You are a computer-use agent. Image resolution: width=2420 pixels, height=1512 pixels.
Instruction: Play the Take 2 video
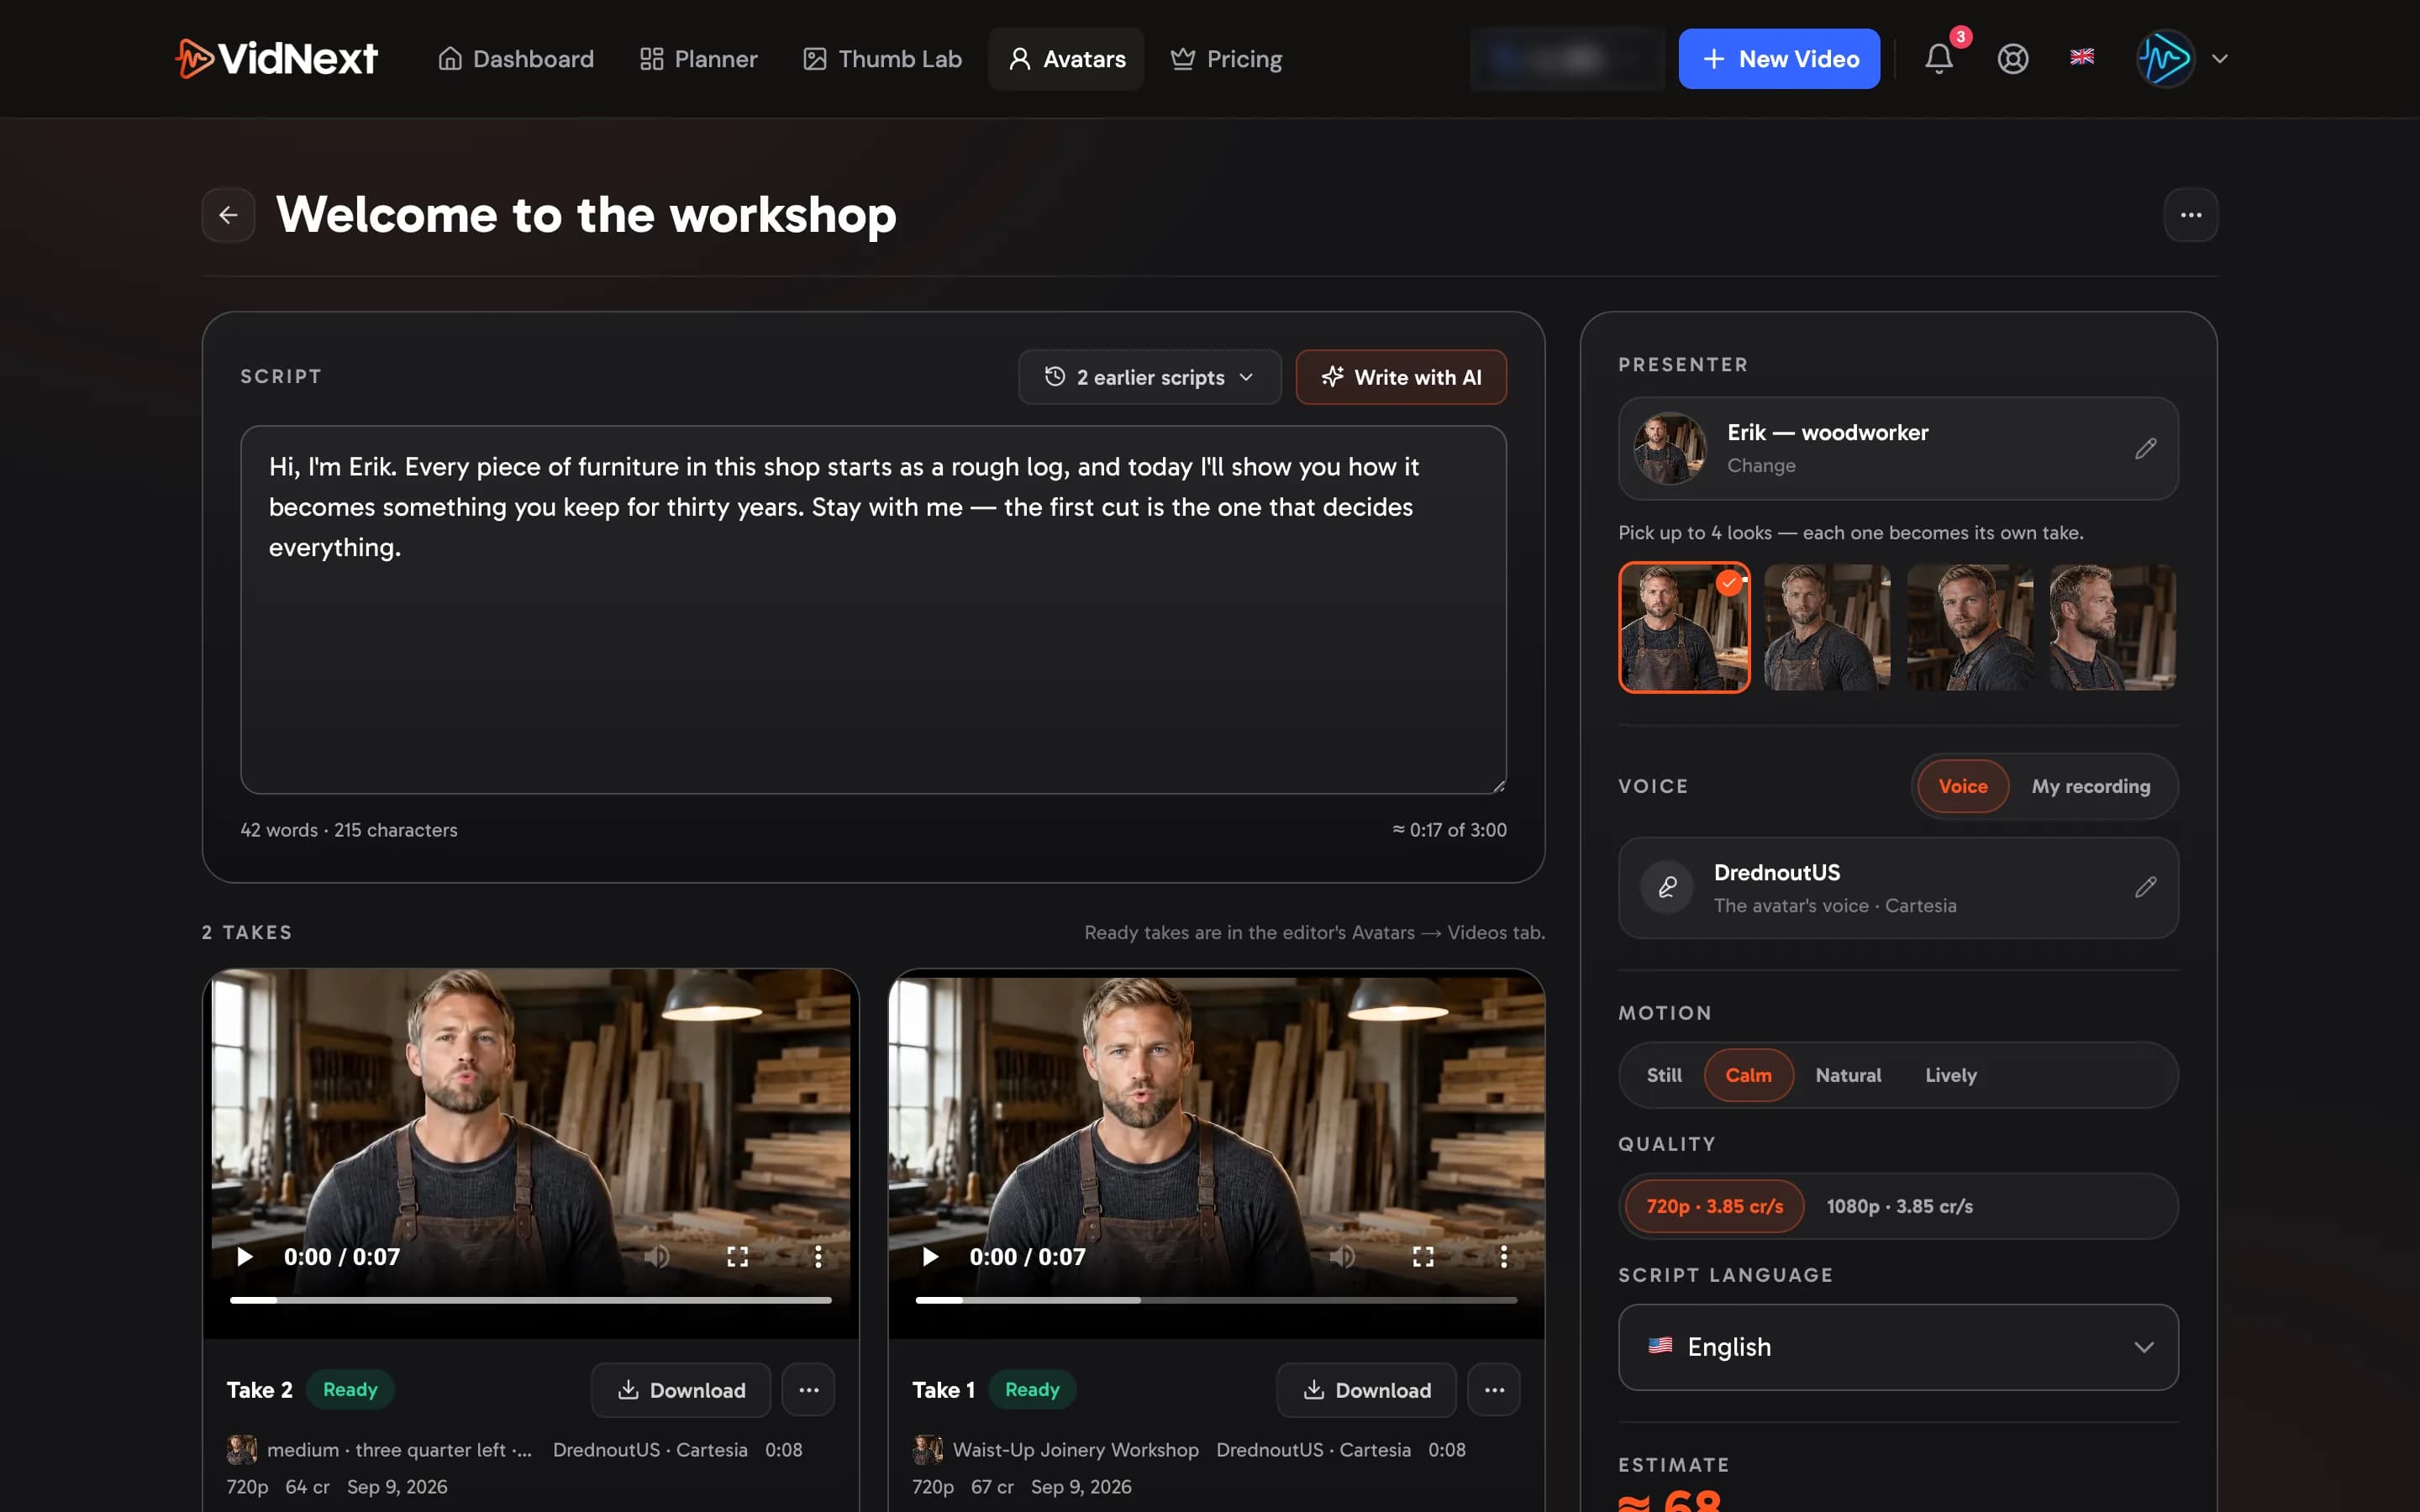pyautogui.click(x=244, y=1256)
